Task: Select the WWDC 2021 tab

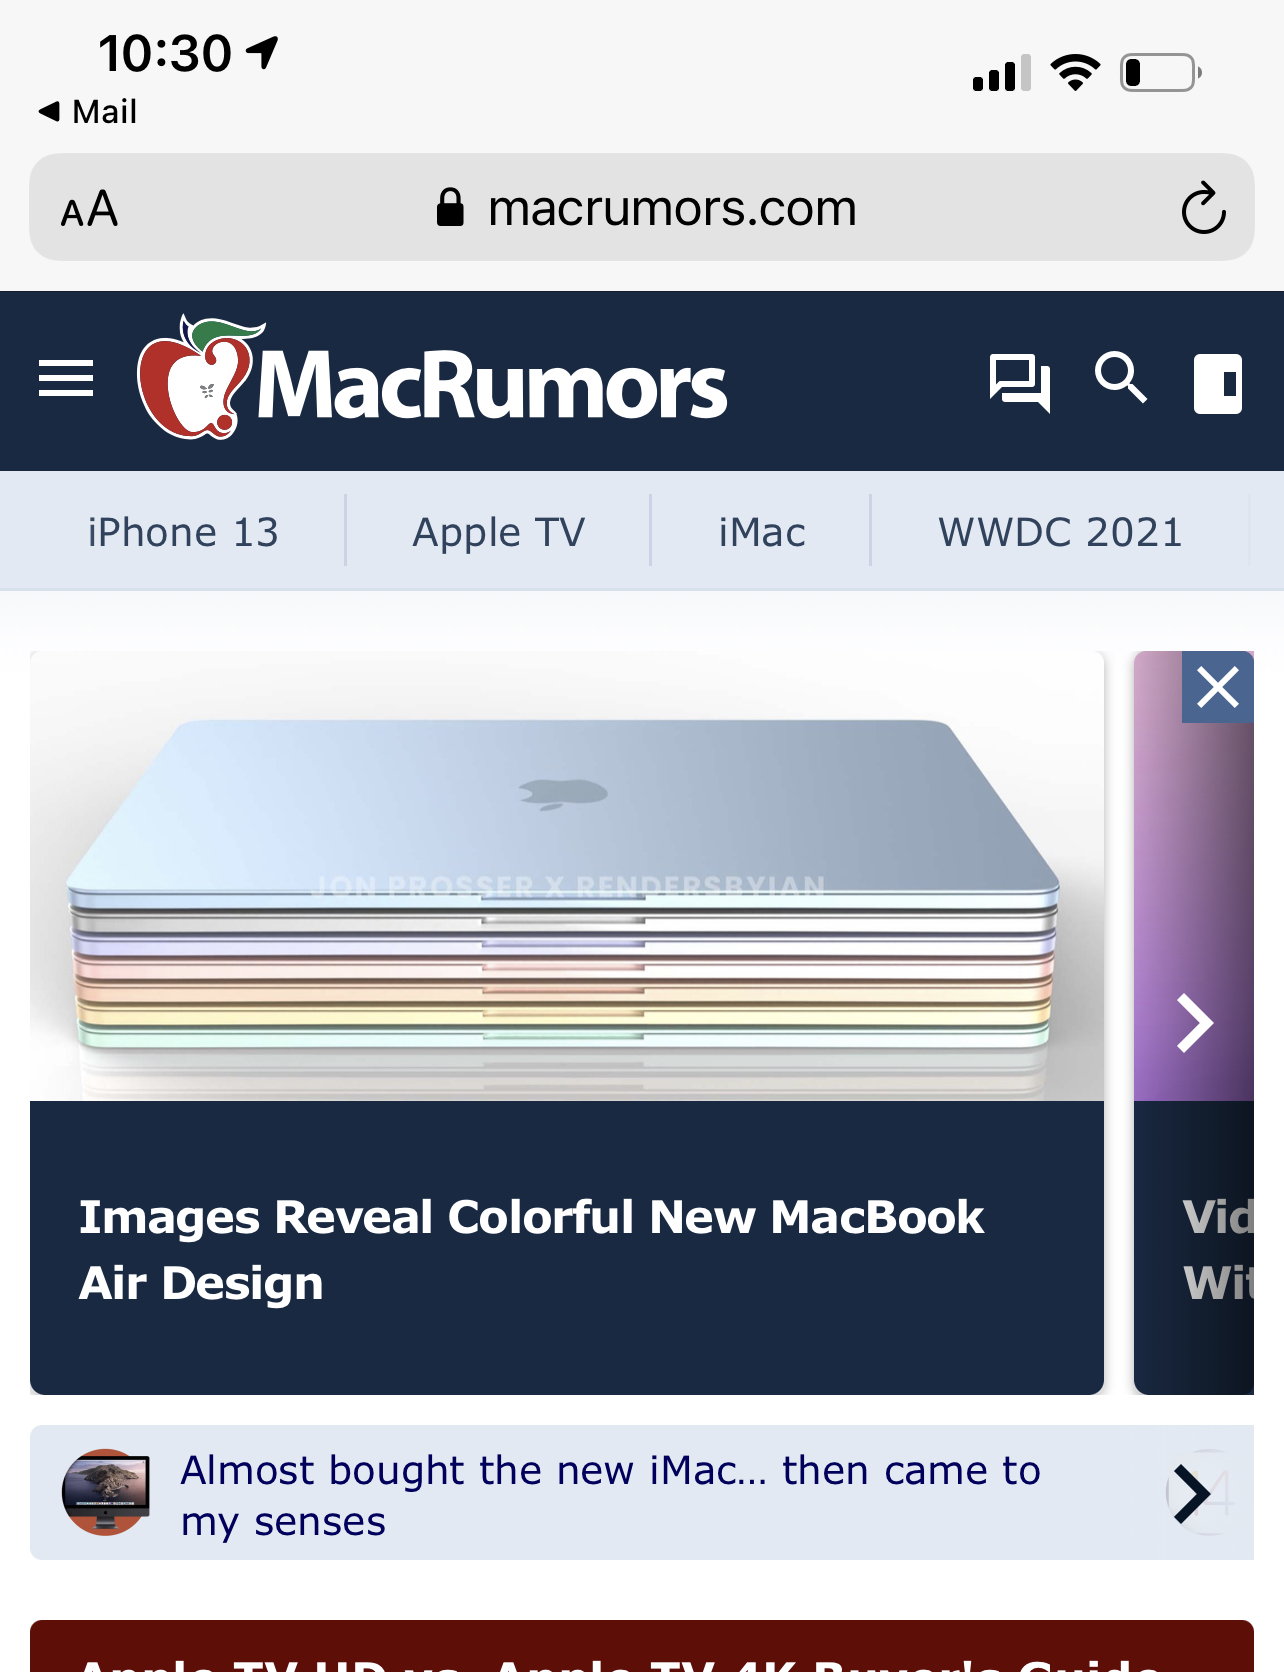Action: click(x=1060, y=532)
